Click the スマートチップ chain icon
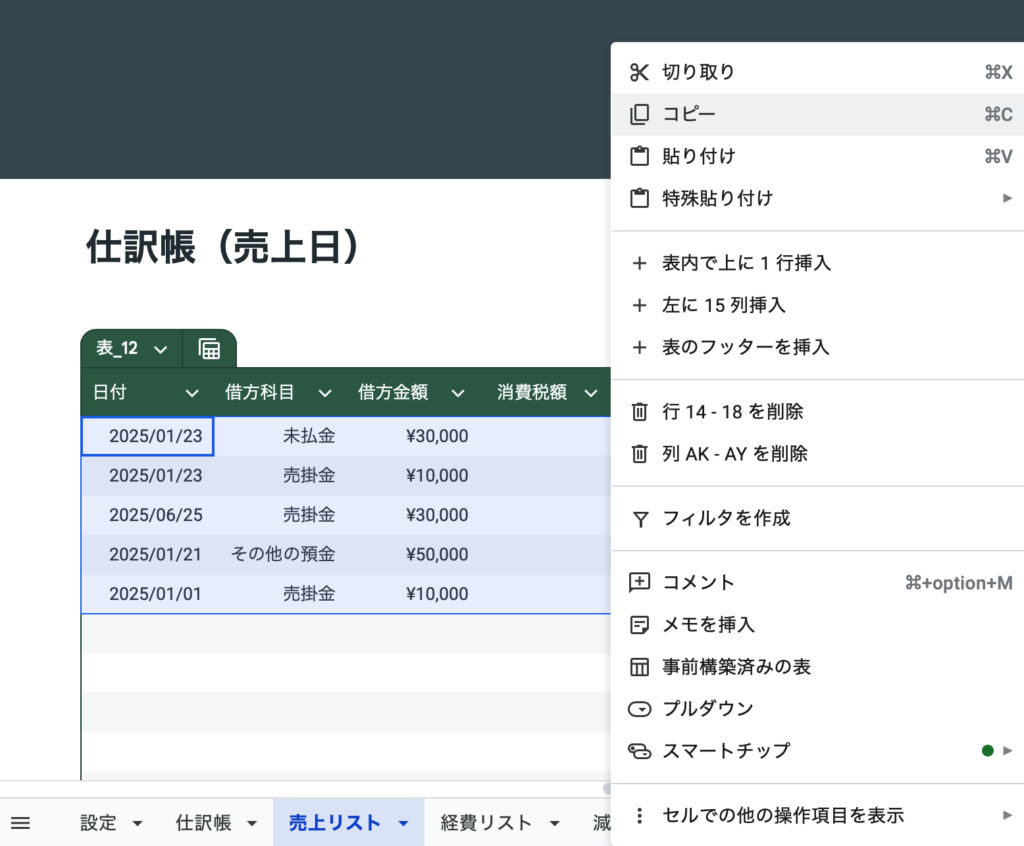This screenshot has width=1024, height=846. [639, 750]
